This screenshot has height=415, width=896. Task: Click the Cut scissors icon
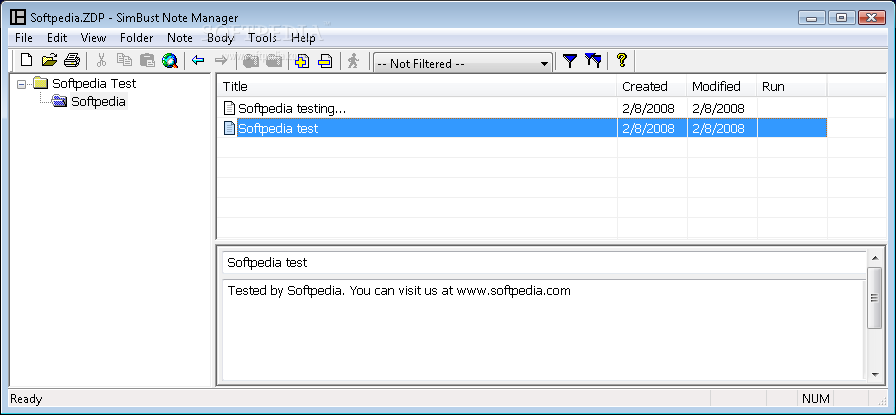(x=102, y=60)
